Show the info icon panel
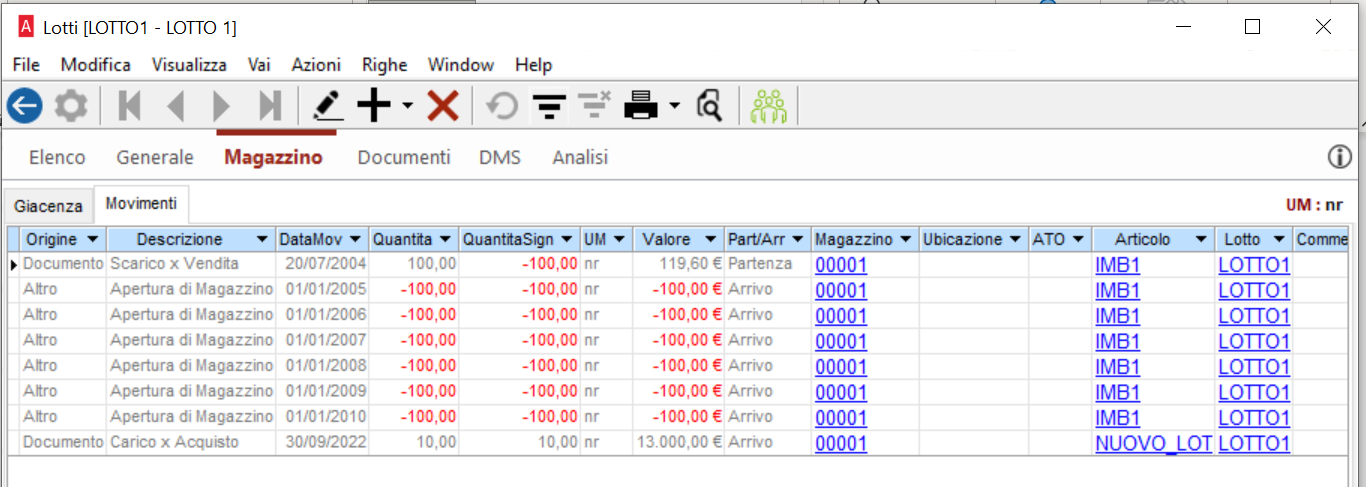The width and height of the screenshot is (1366, 487). click(x=1339, y=157)
